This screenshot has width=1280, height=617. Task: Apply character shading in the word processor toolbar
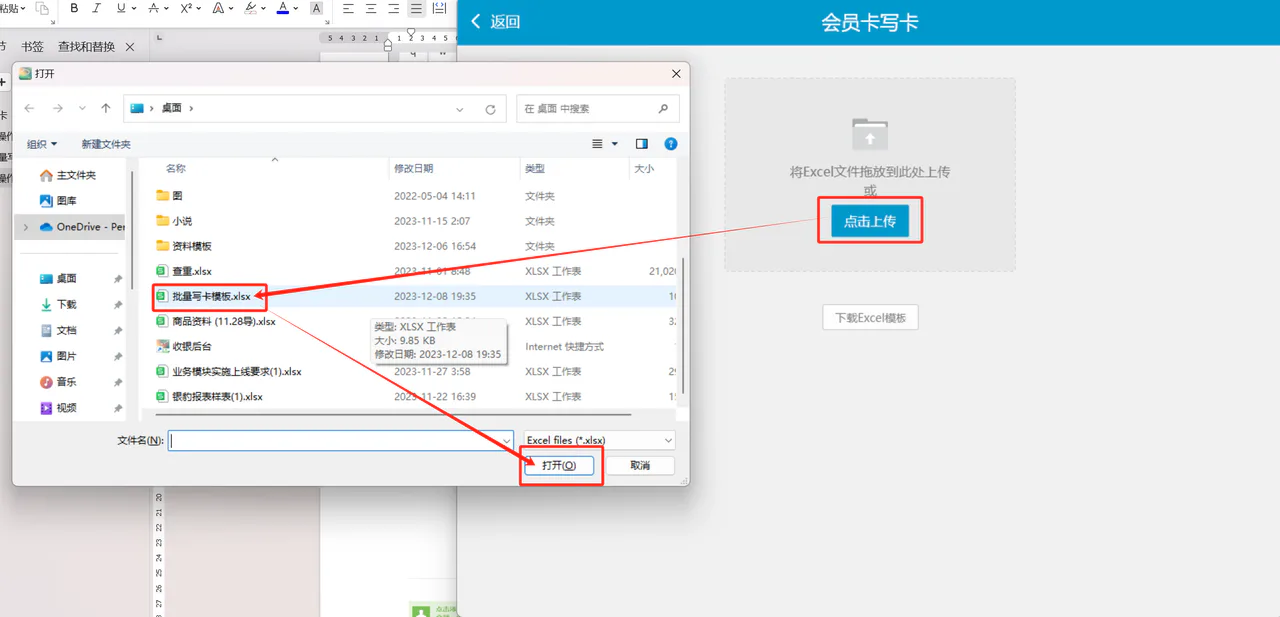click(x=317, y=8)
